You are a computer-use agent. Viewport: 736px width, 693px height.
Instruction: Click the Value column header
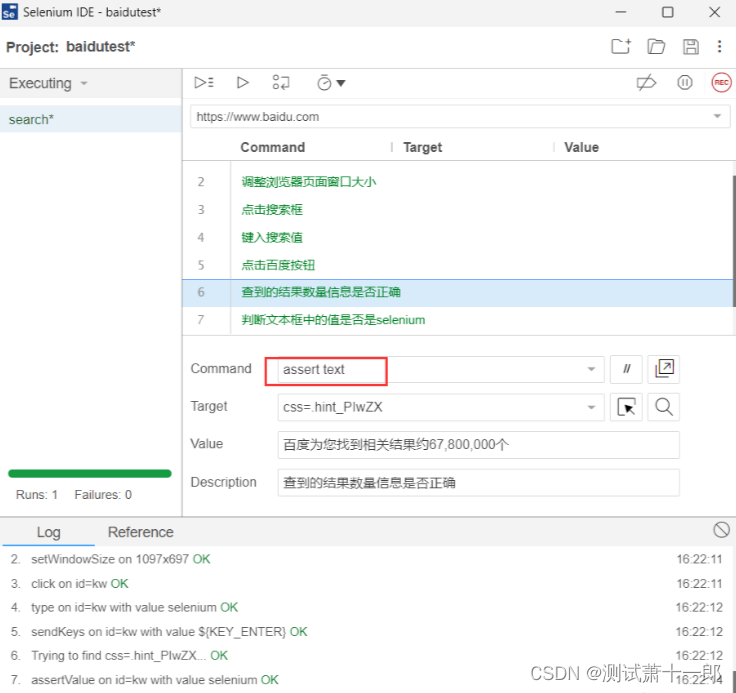tap(581, 147)
